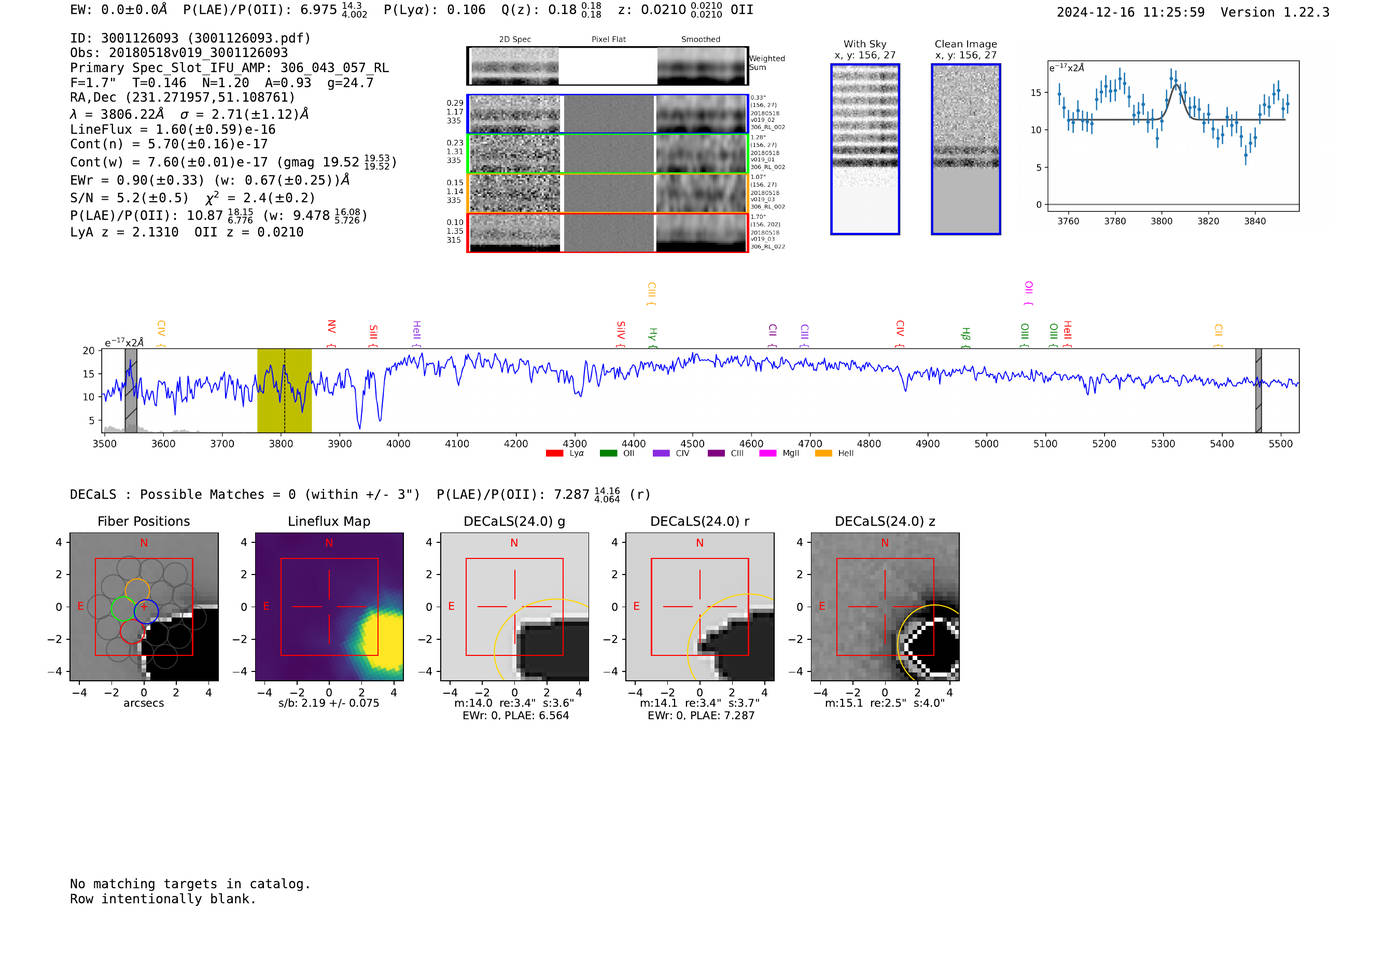Select the green OII legend swatch
The height and width of the screenshot is (953, 1400).
click(608, 454)
